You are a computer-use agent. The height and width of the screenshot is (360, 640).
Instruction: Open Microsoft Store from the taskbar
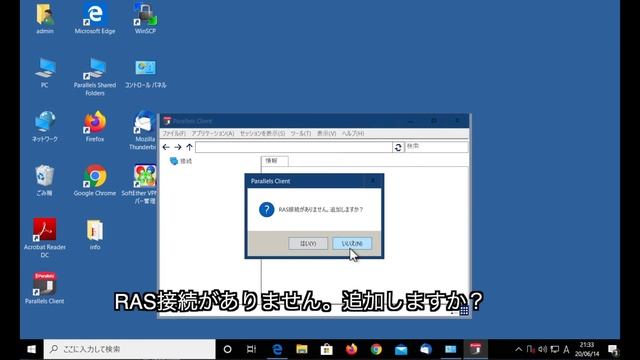327,349
